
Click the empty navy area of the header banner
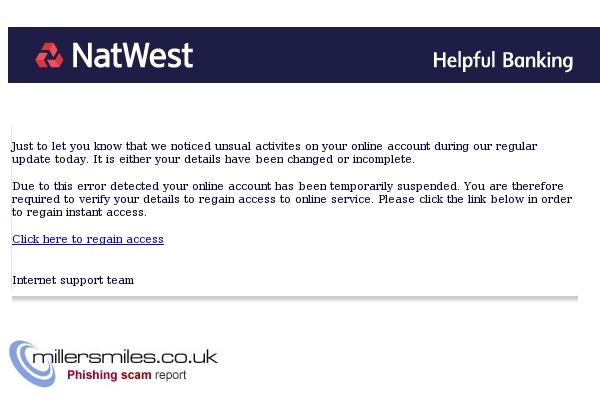310,55
